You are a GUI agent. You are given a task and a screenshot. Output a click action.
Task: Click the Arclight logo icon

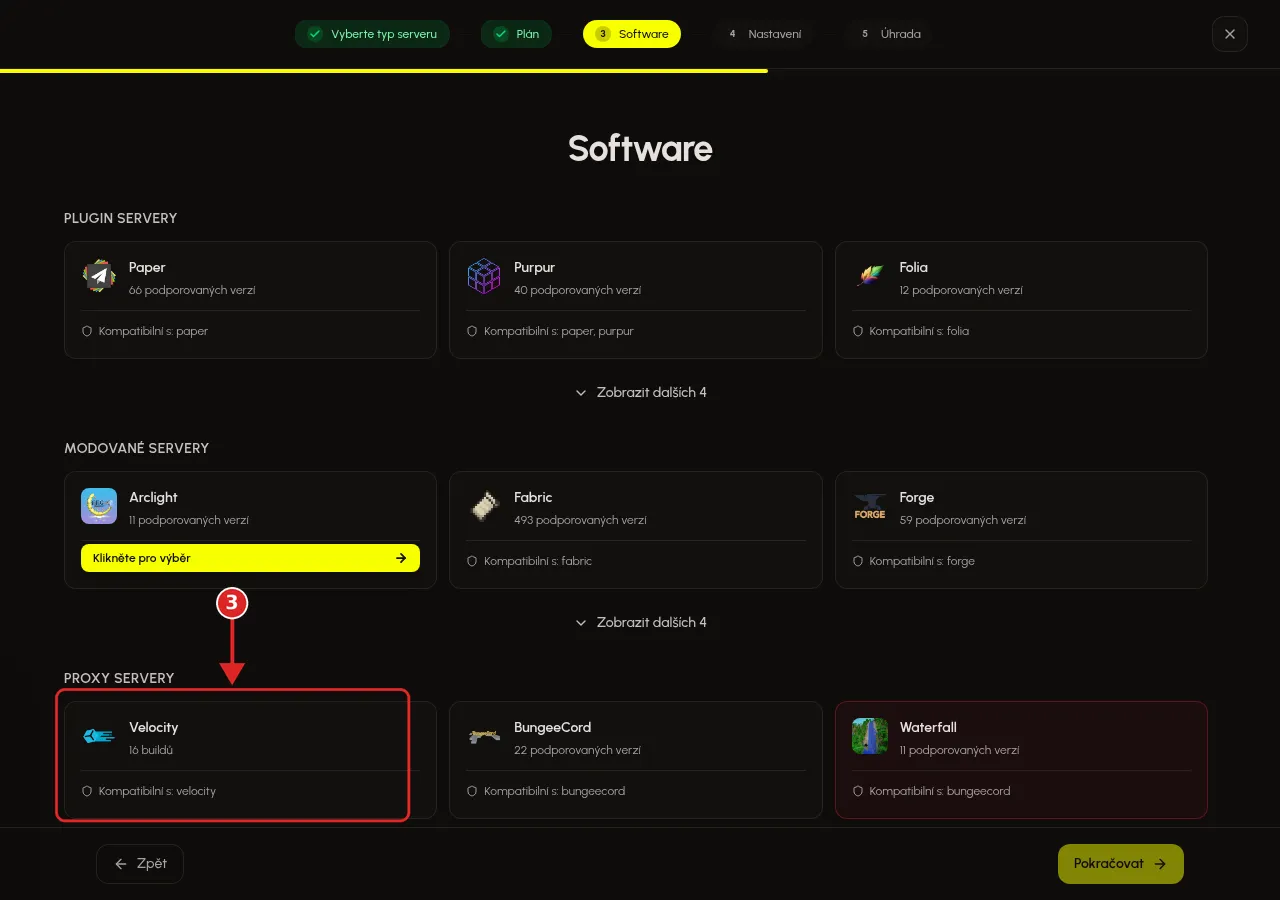point(99,506)
